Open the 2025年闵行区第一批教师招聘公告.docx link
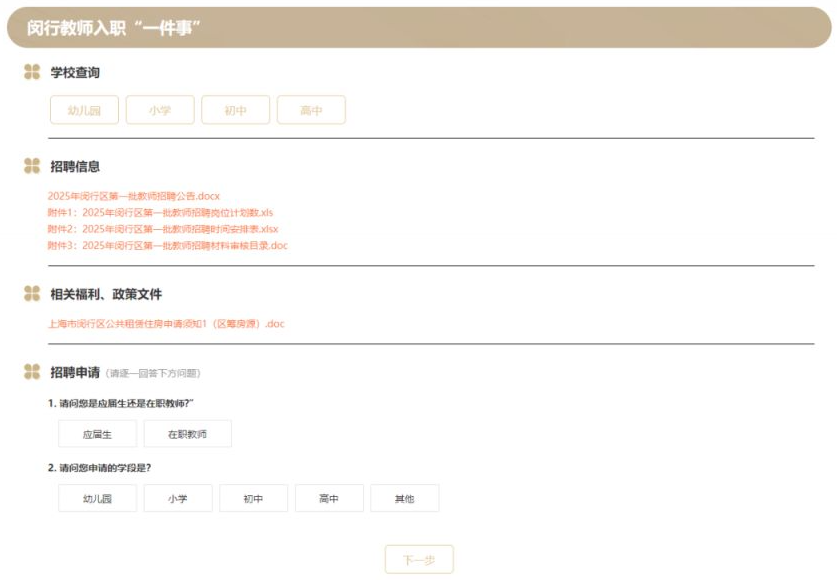 [x=133, y=196]
